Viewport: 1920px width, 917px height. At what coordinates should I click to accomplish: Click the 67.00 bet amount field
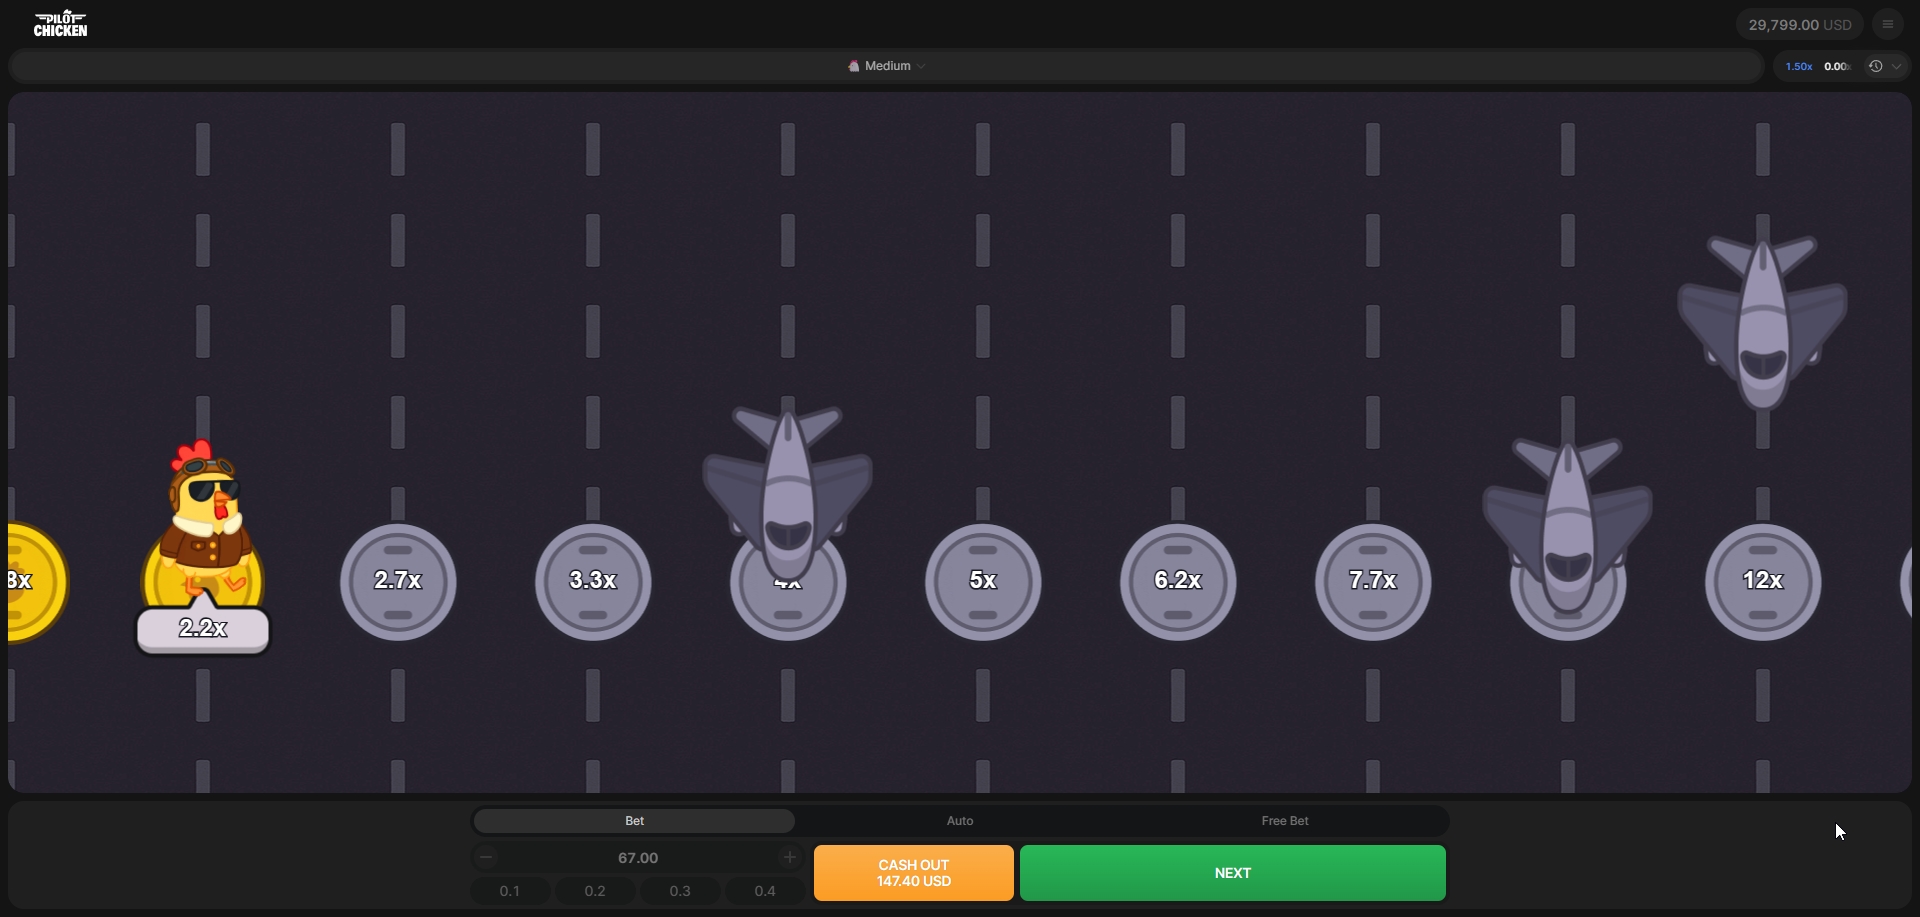pyautogui.click(x=638, y=858)
